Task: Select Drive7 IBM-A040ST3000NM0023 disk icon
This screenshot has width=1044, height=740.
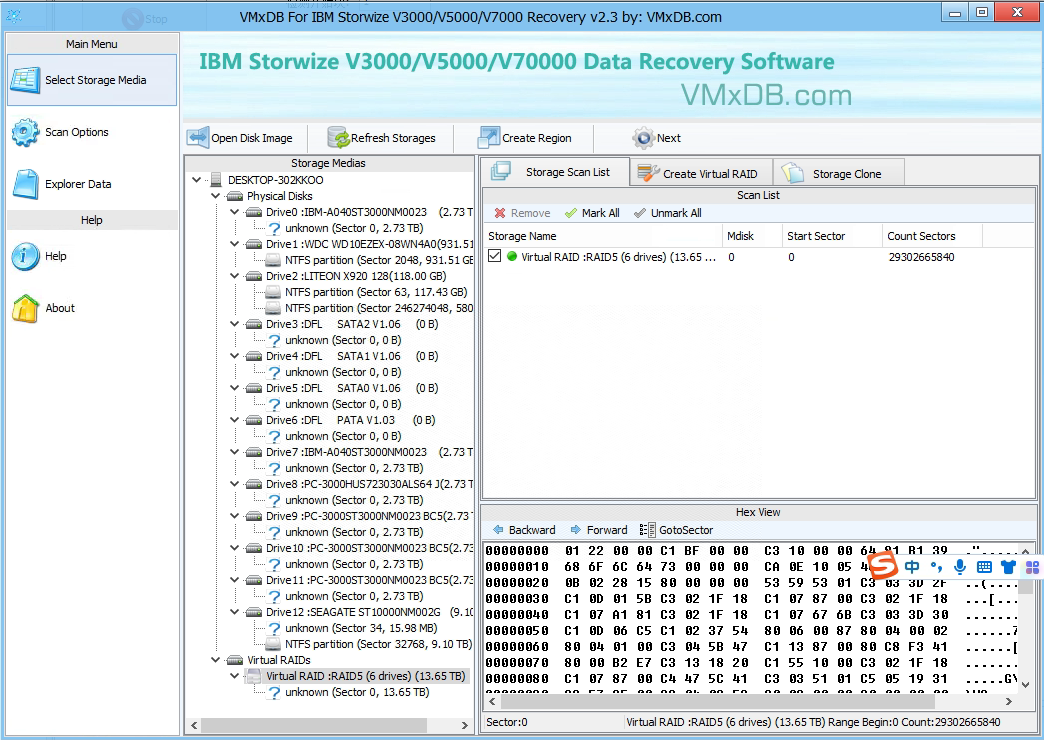Action: (x=254, y=452)
